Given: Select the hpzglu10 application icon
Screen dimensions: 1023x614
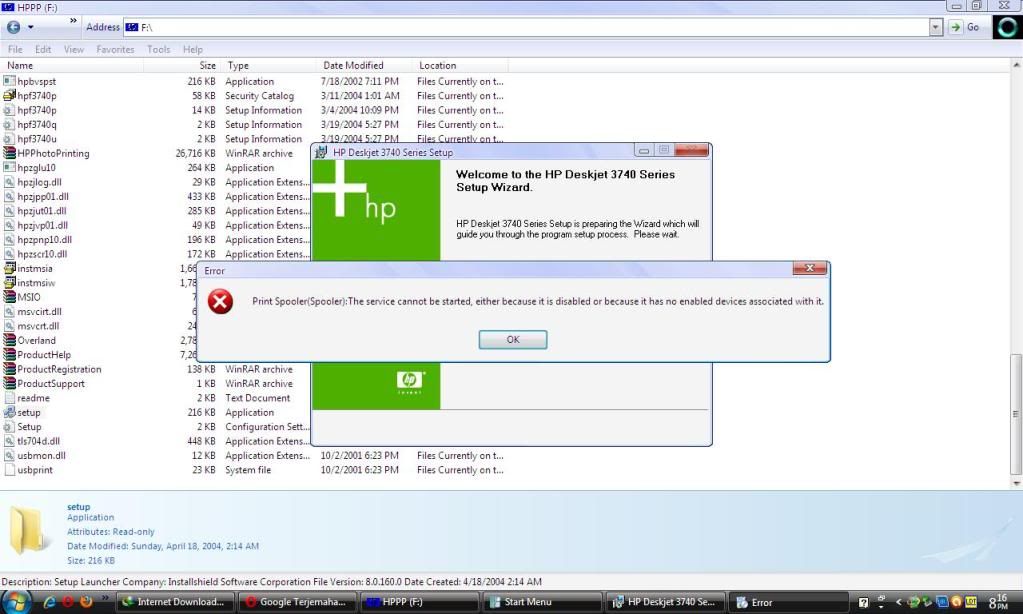Looking at the screenshot, I should tap(9, 168).
